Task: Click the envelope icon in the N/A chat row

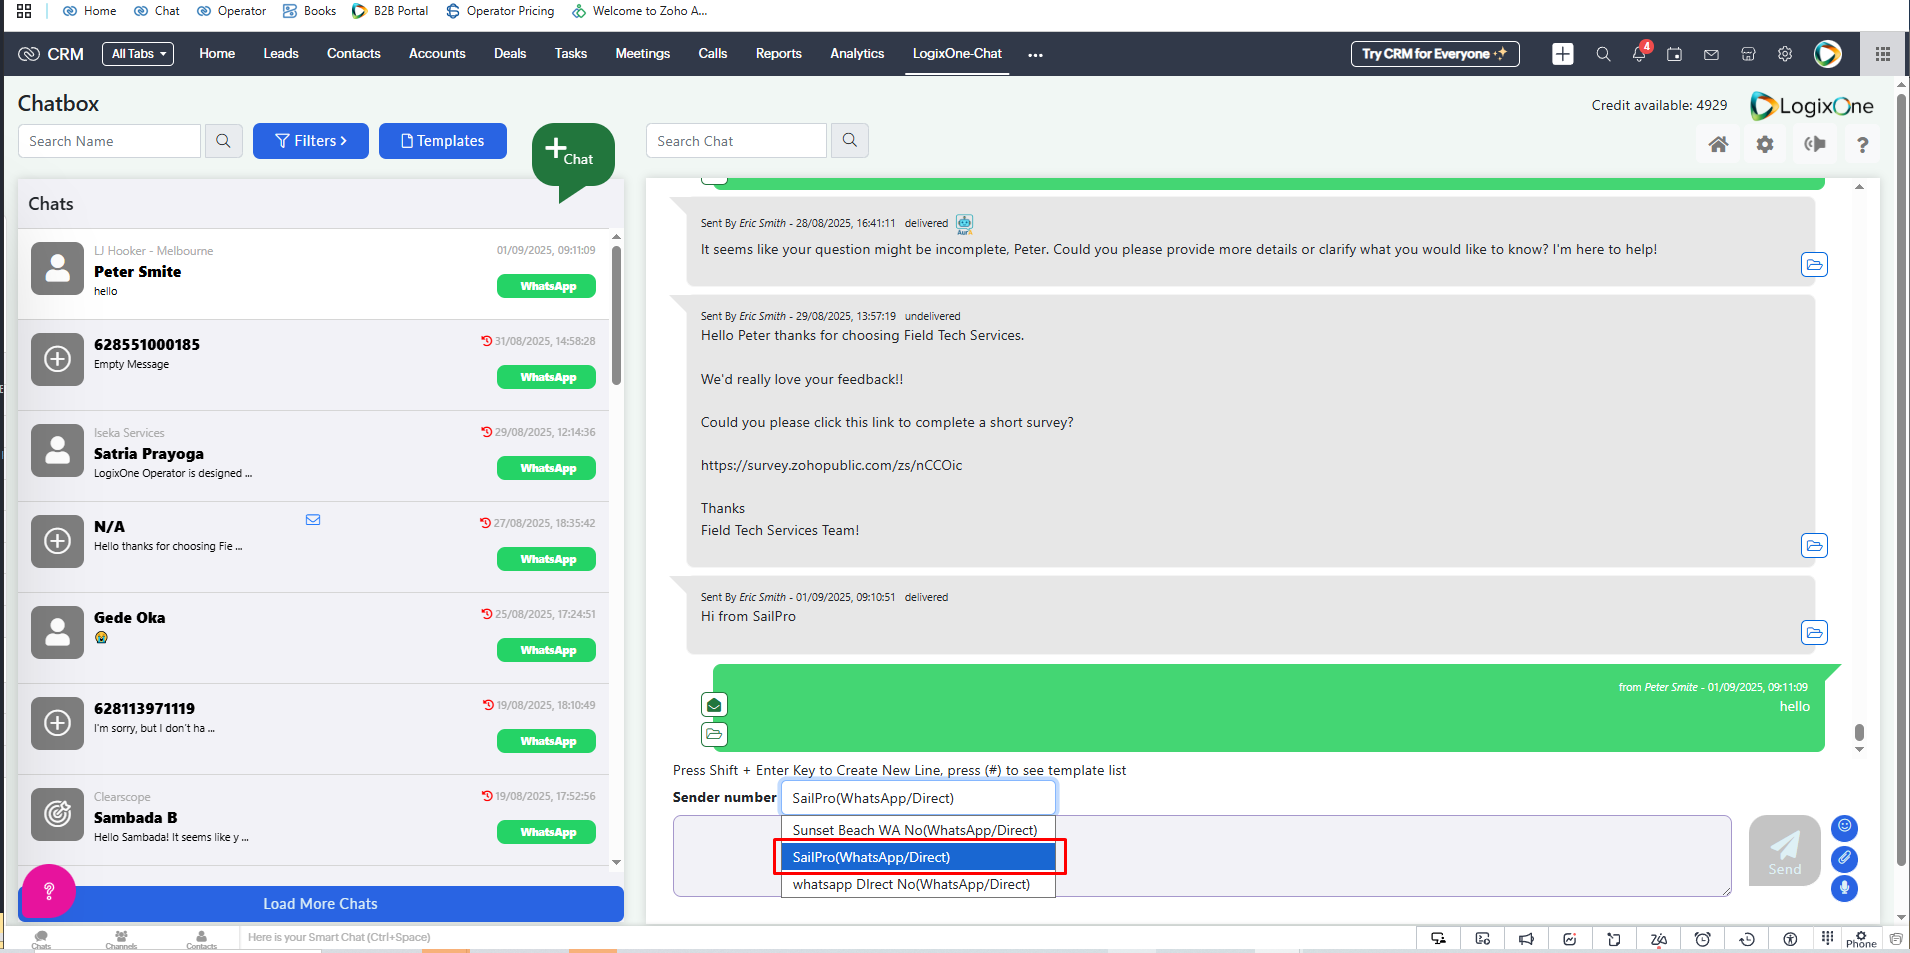Action: click(313, 520)
